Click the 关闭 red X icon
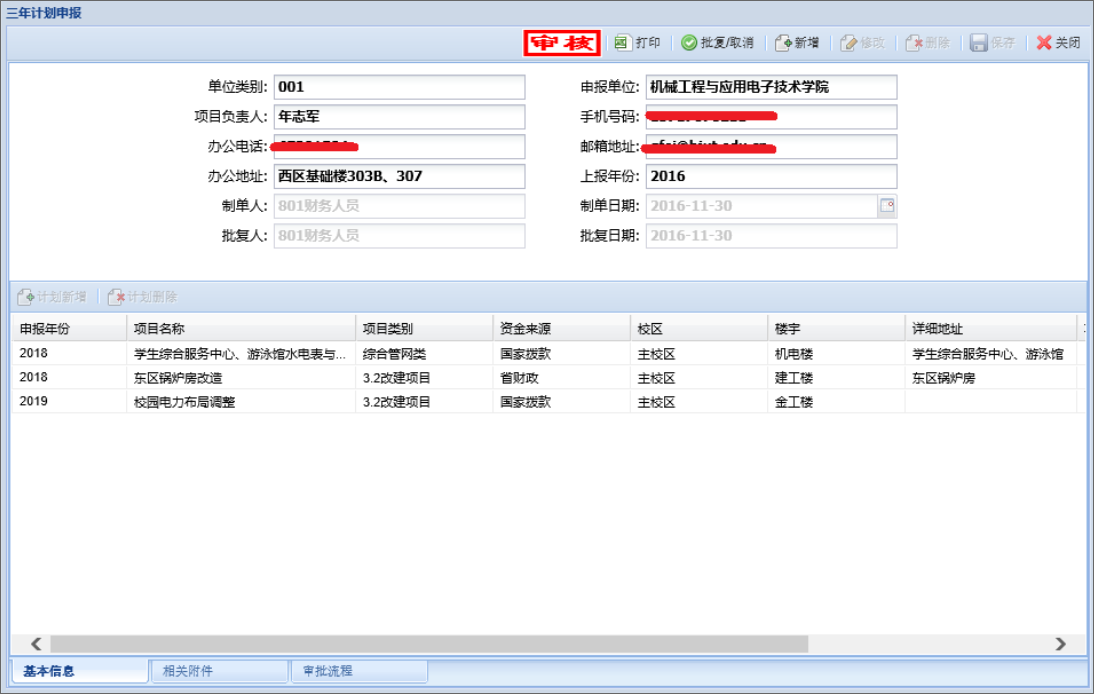Screen dimensions: 1094x694 tap(1044, 43)
